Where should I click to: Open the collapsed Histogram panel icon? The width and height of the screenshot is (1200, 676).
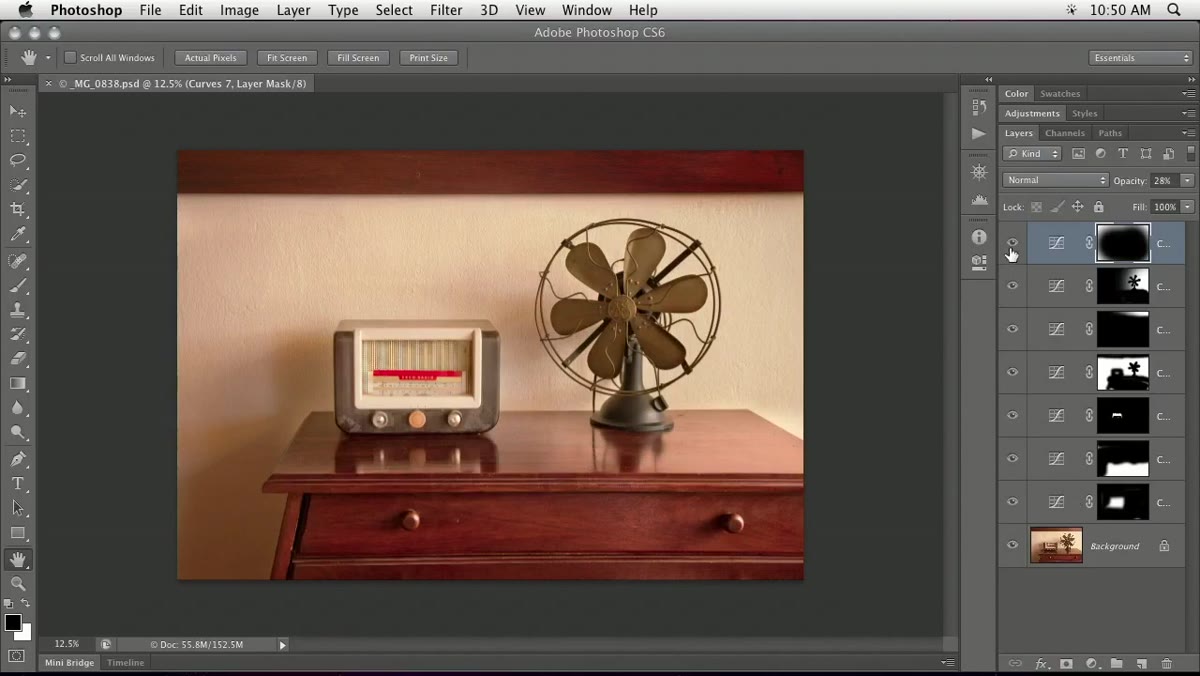point(979,200)
